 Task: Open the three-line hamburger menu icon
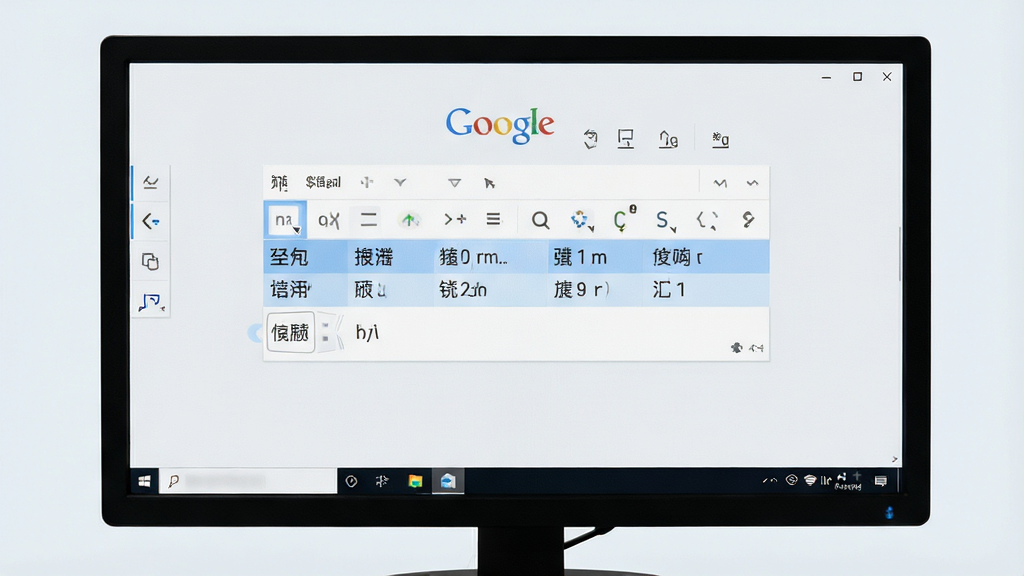(x=493, y=219)
